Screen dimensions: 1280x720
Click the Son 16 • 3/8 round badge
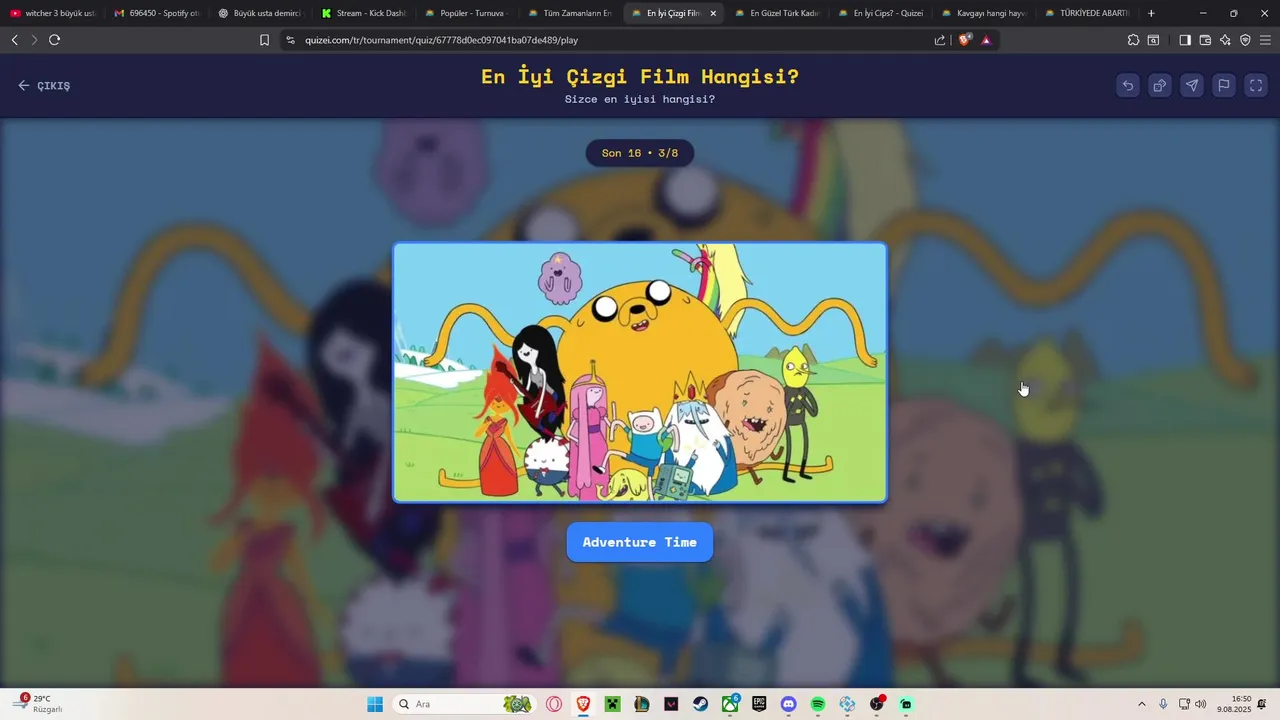pos(640,153)
